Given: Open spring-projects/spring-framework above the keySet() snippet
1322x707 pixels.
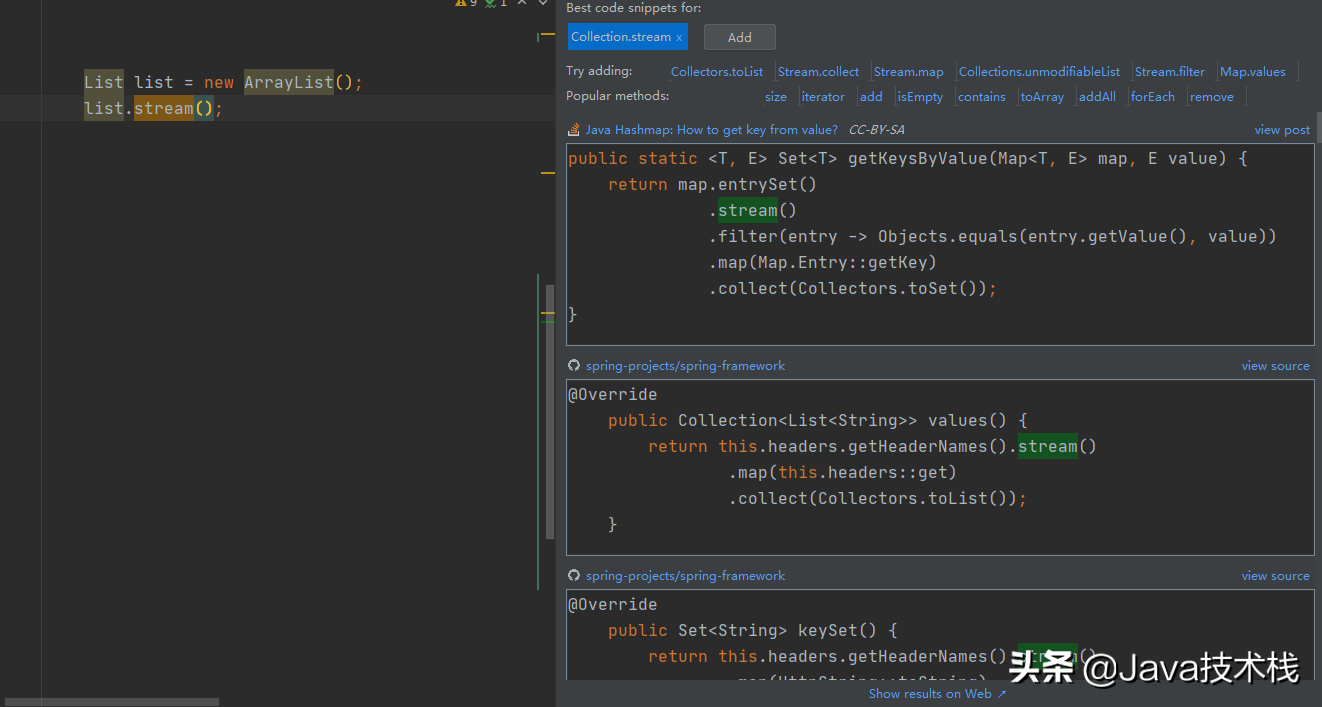Looking at the screenshot, I should coord(685,576).
